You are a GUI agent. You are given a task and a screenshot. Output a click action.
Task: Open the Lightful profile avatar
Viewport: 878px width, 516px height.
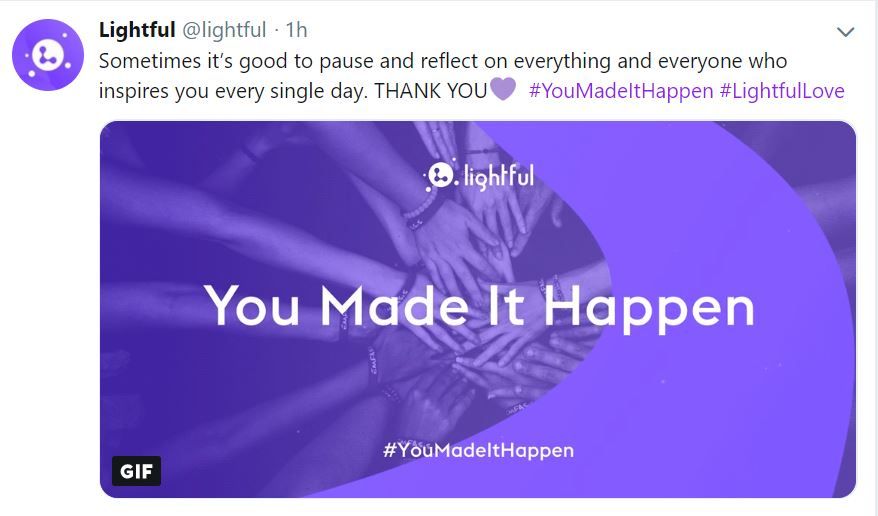click(x=48, y=55)
